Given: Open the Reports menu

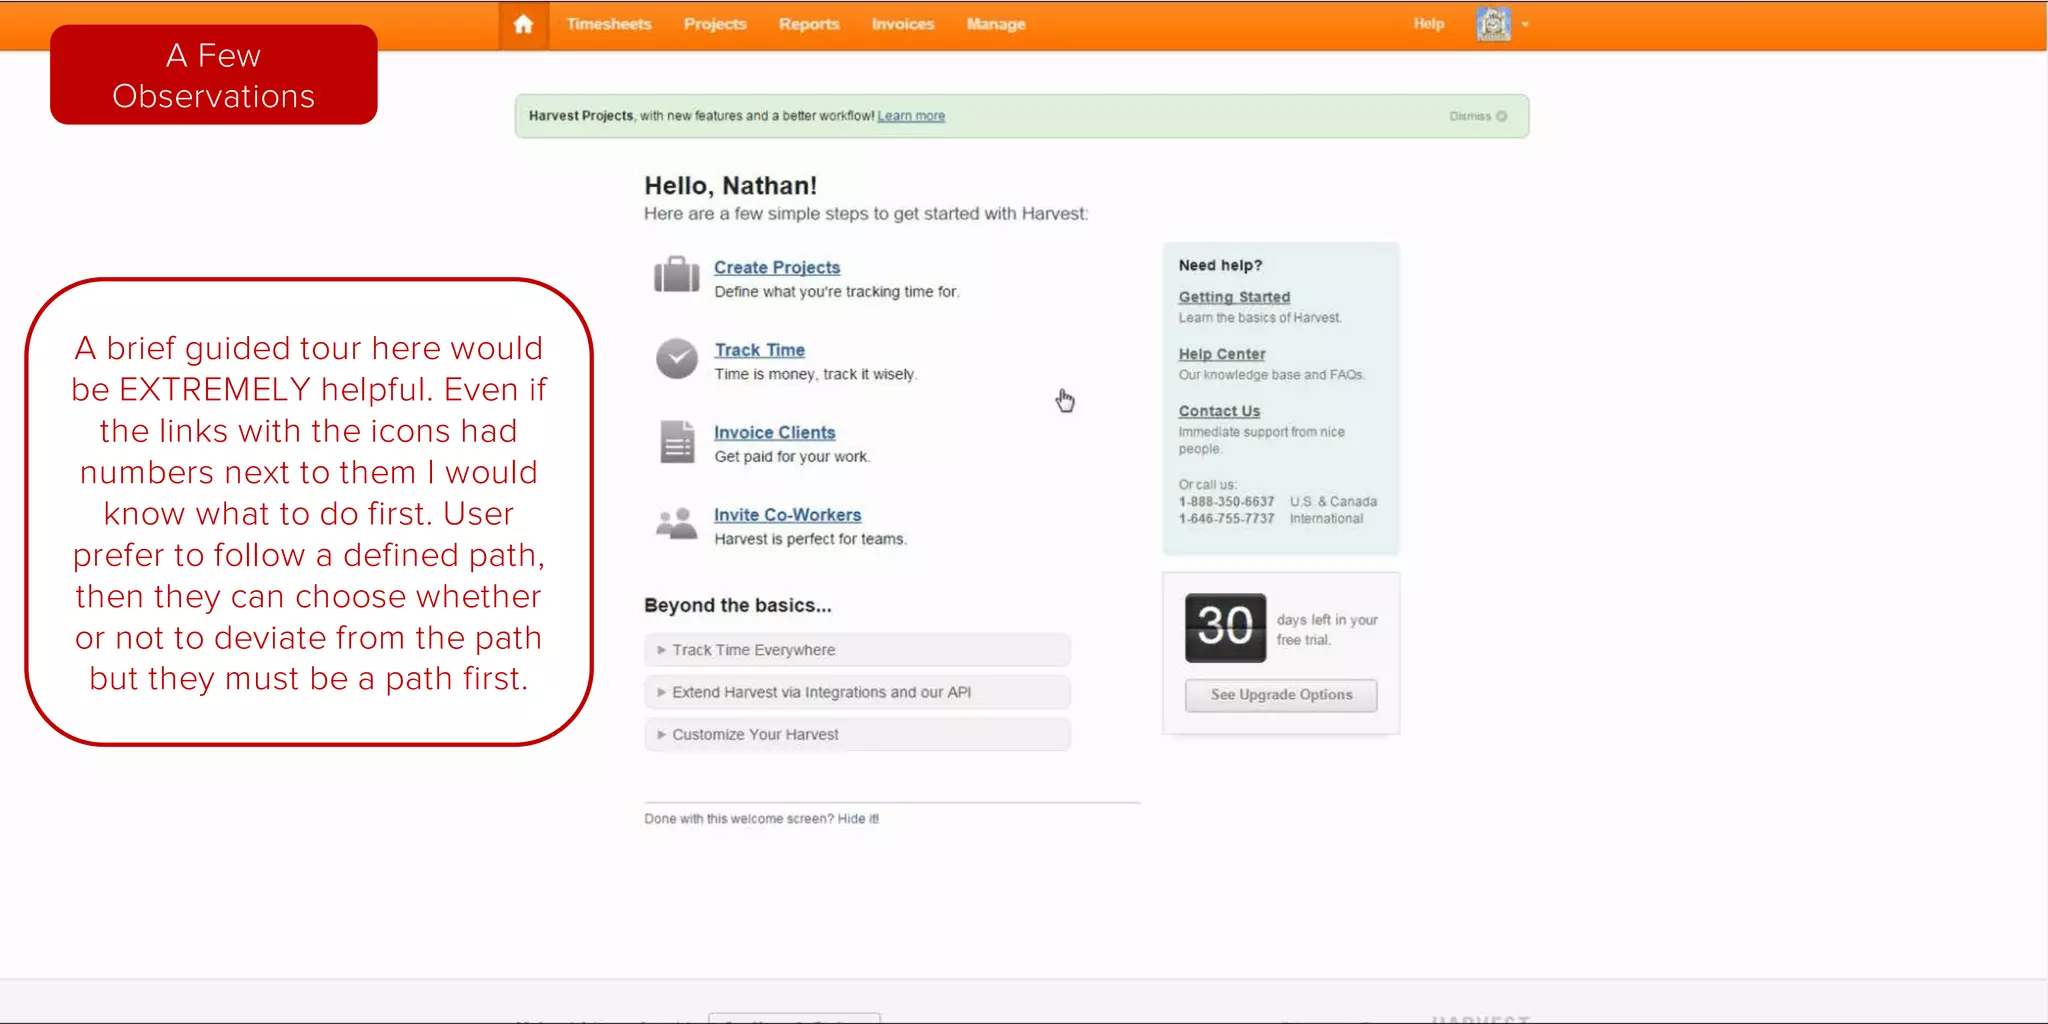Looking at the screenshot, I should 809,24.
